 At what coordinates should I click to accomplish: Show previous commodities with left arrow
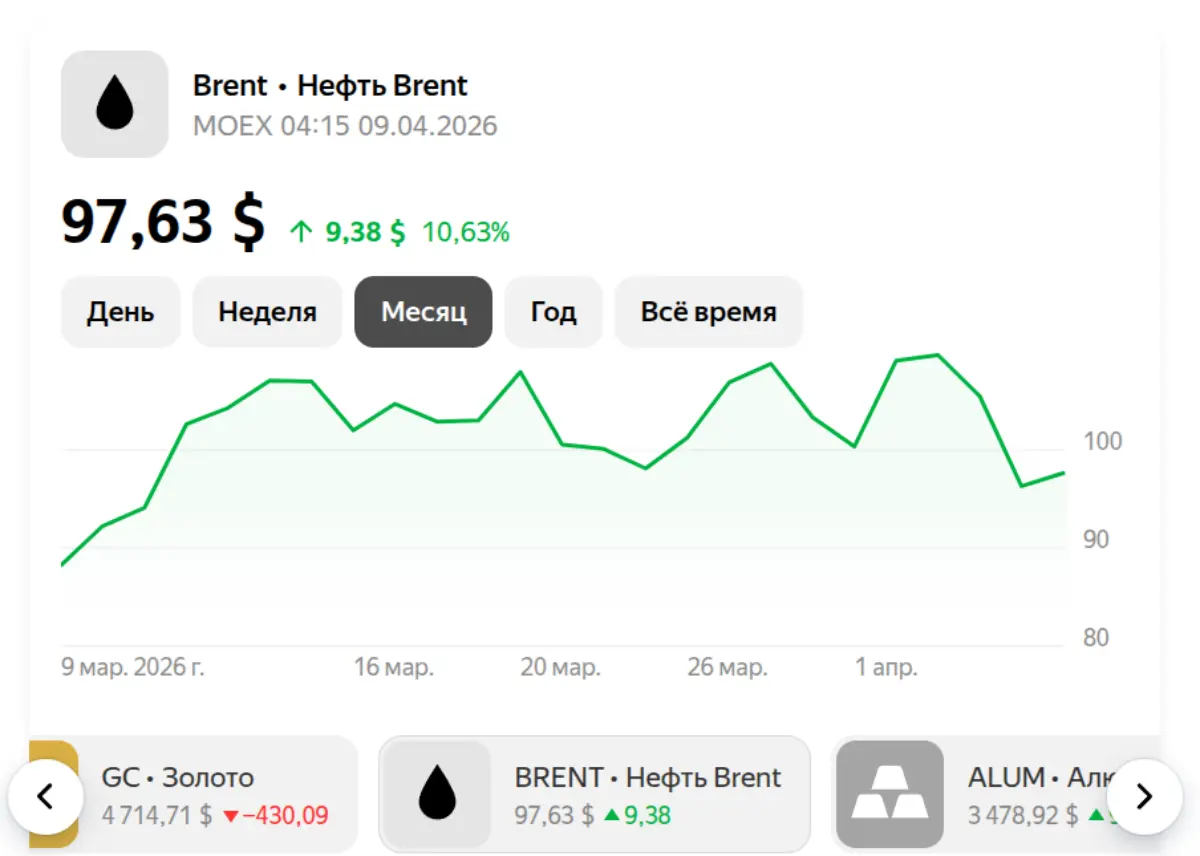pos(45,796)
